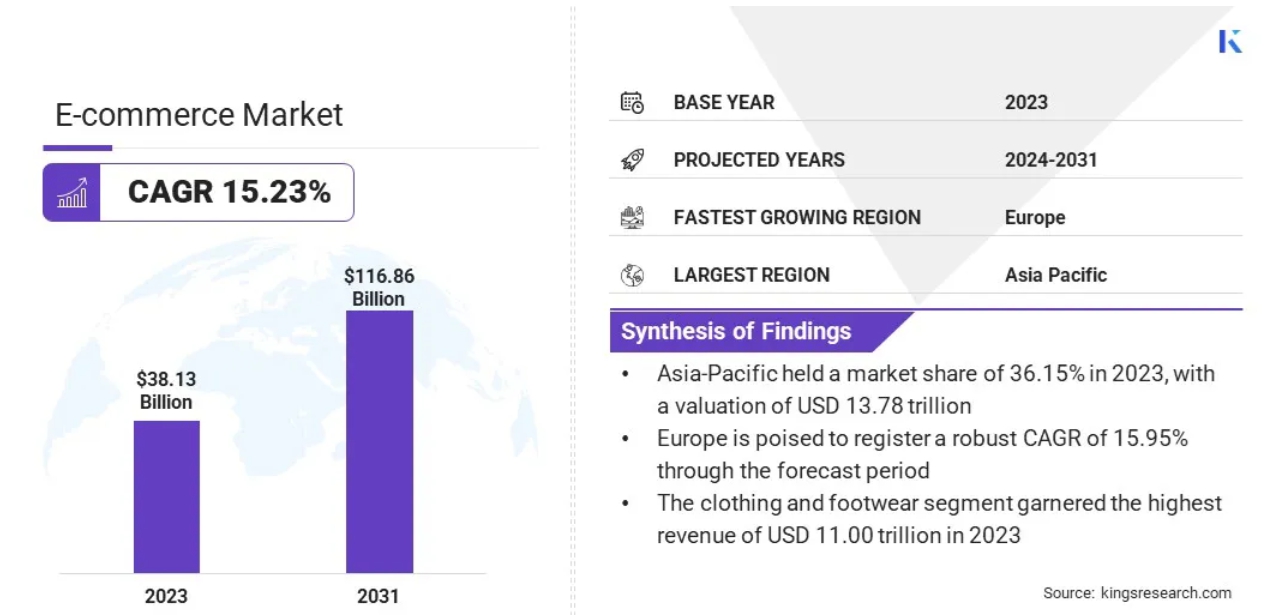Click the clothing and footwear segment bullet
This screenshot has height=615, width=1268.
[938, 518]
